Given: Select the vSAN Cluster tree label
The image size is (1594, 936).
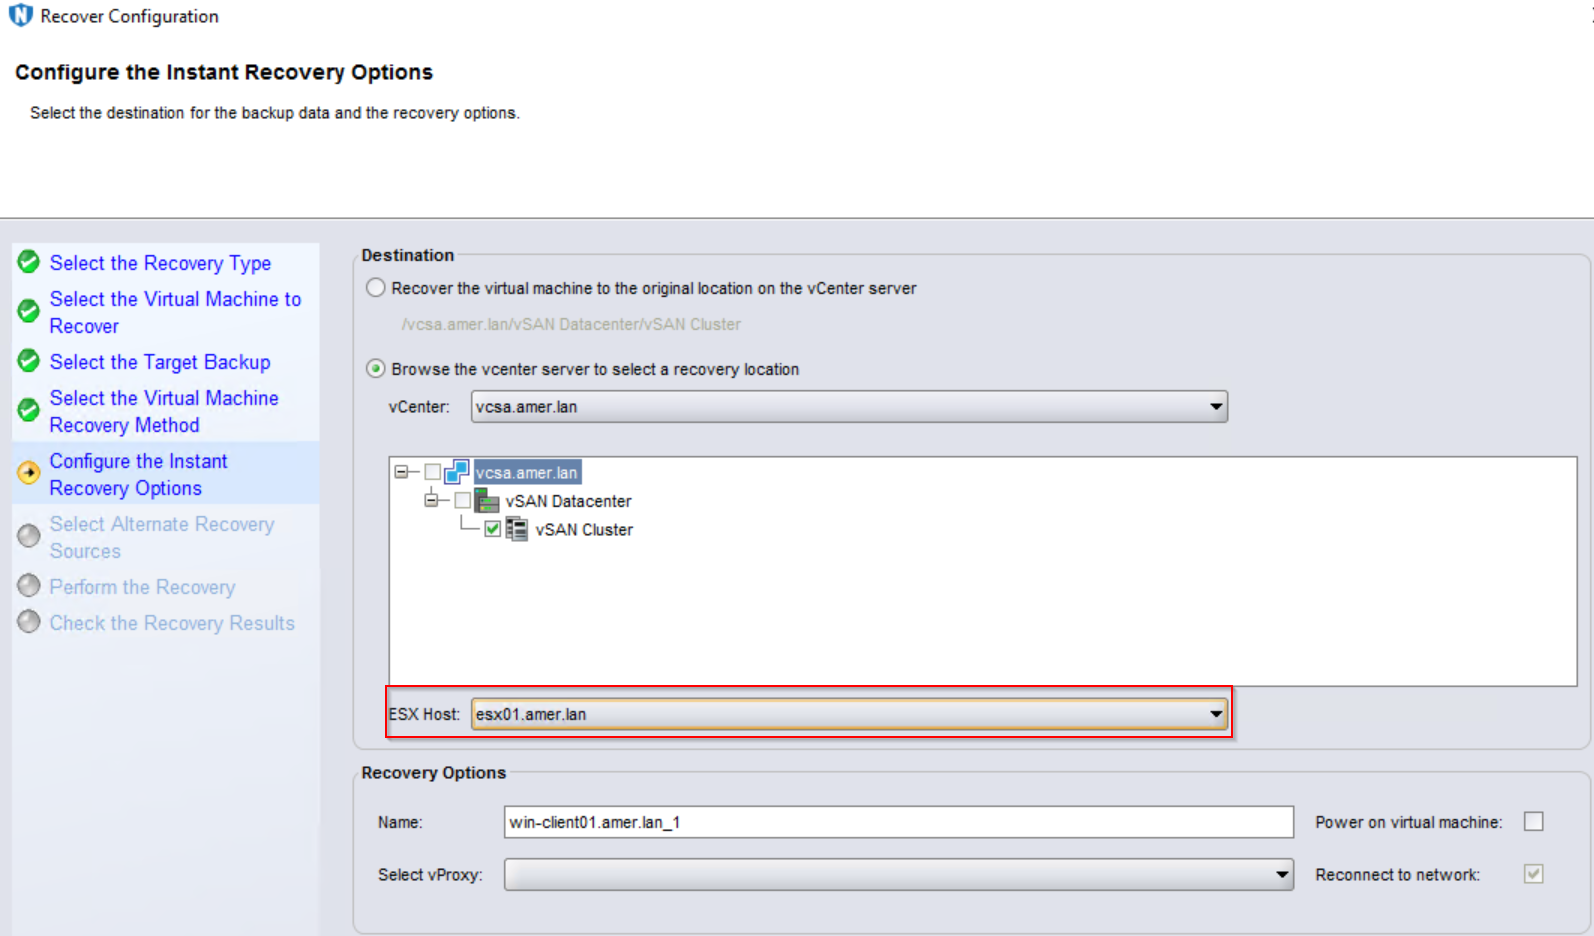Looking at the screenshot, I should click(x=584, y=530).
